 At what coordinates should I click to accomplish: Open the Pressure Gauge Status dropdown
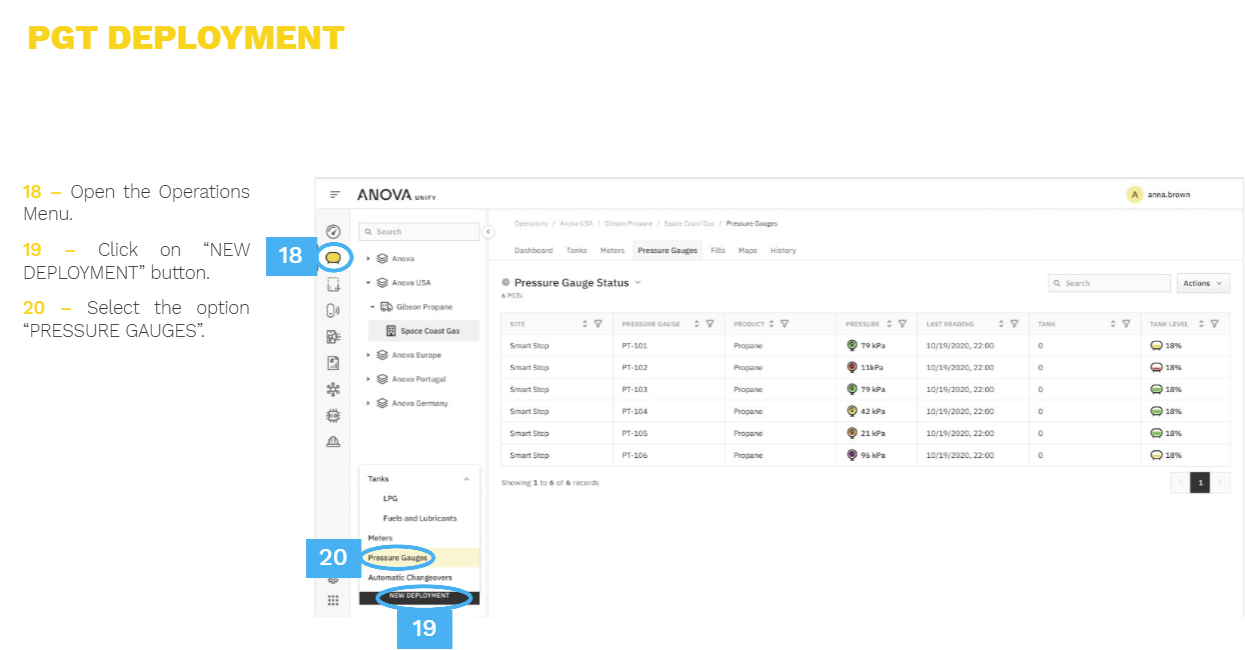pos(638,283)
